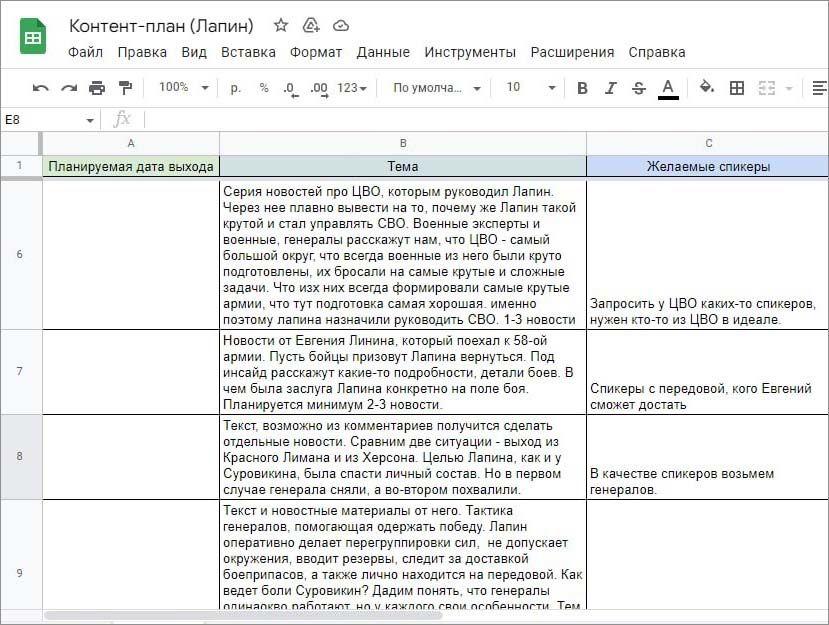Click the percent format button
The height and width of the screenshot is (625, 829).
tap(264, 88)
